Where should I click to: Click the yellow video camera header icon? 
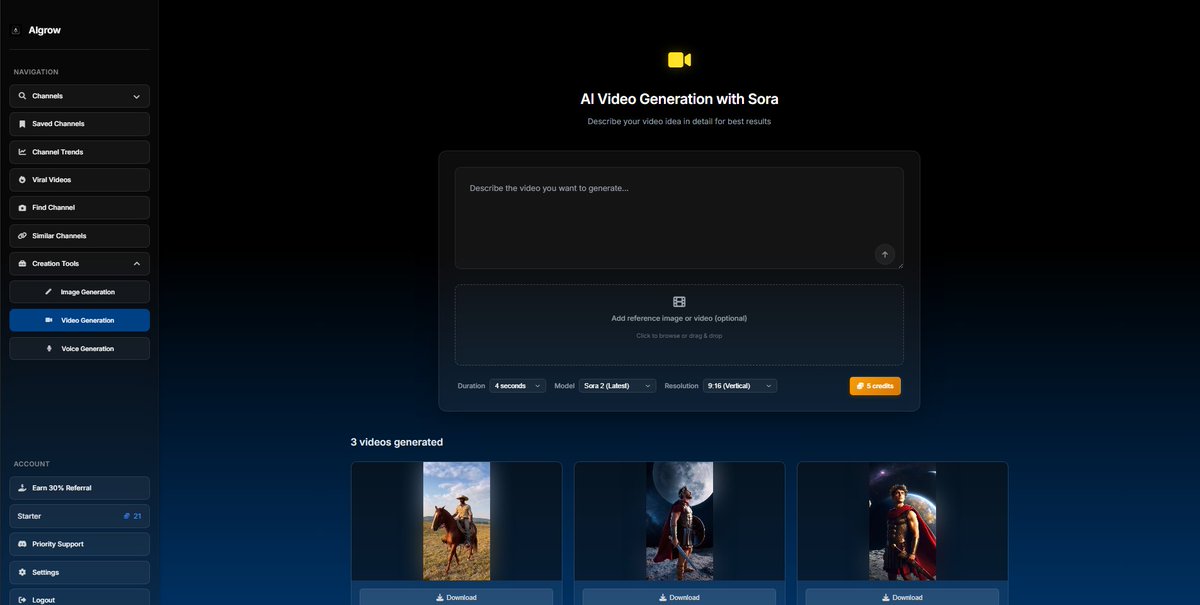(679, 60)
